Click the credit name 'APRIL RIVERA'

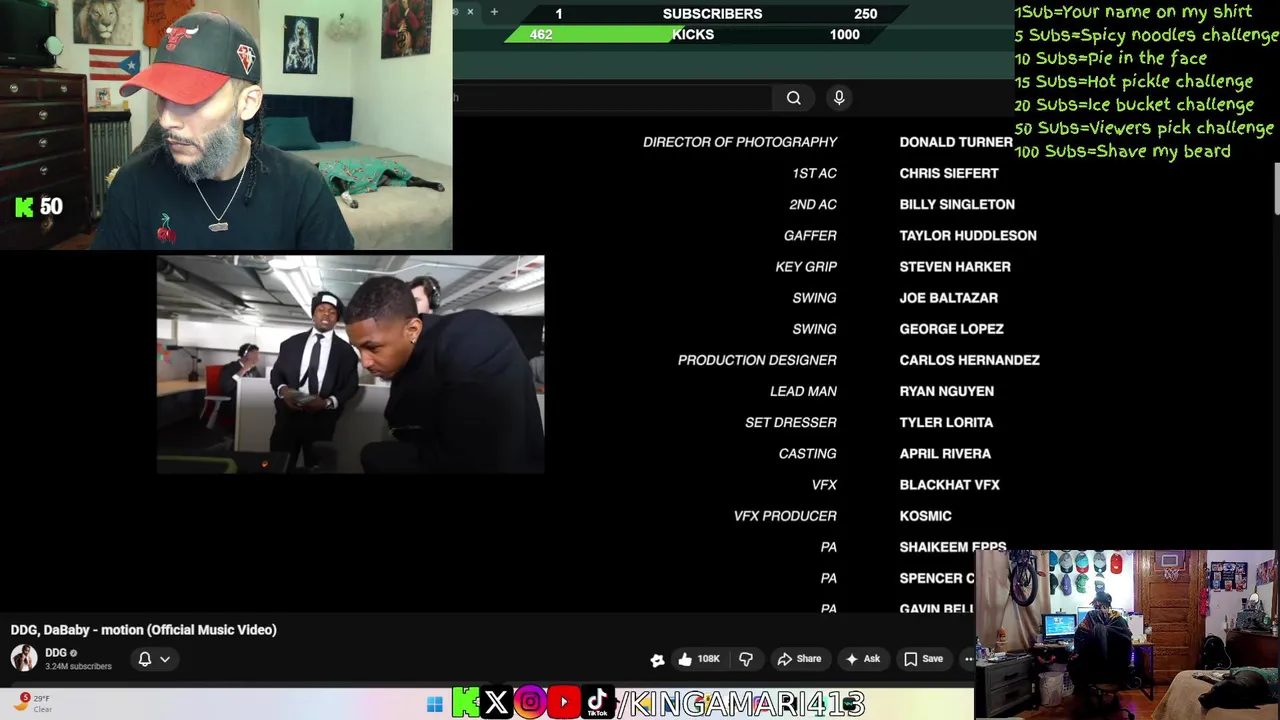click(x=945, y=454)
